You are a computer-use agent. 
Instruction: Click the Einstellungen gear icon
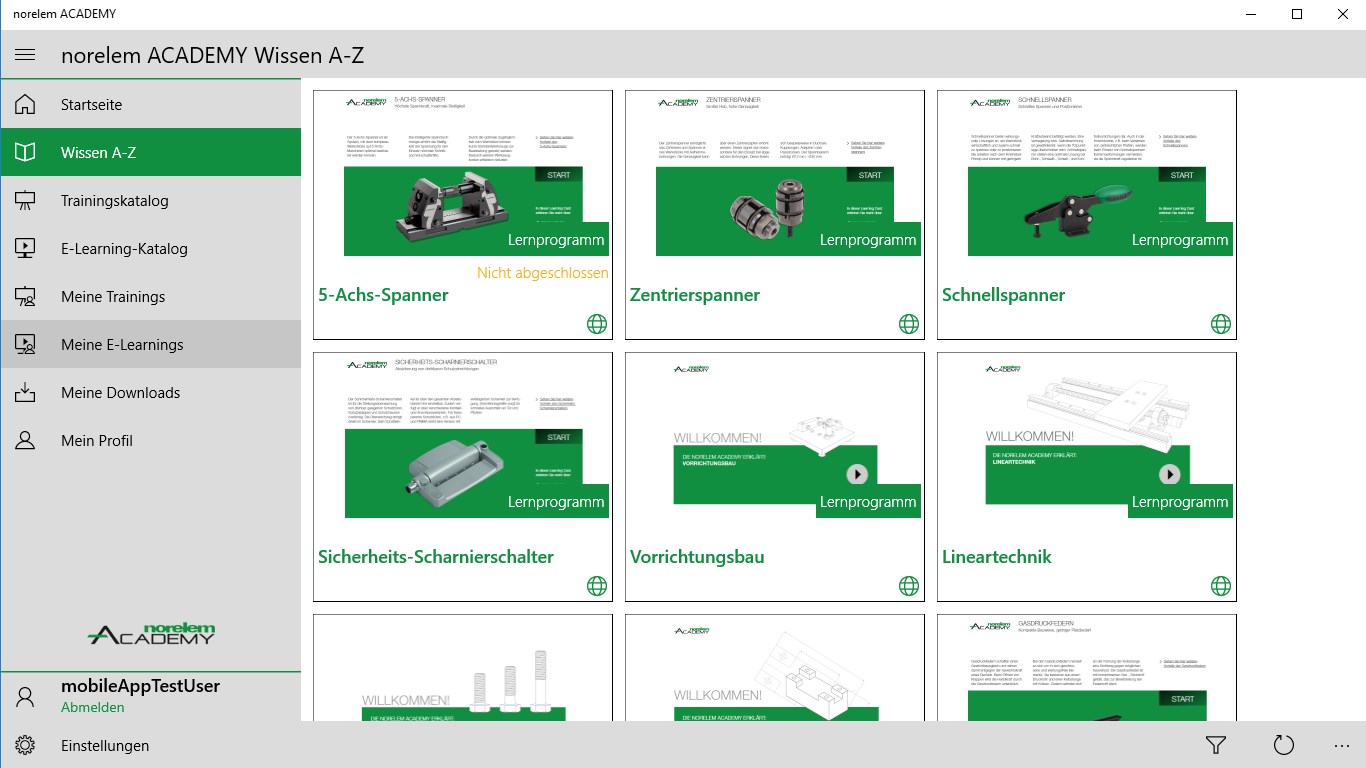pyautogui.click(x=25, y=745)
